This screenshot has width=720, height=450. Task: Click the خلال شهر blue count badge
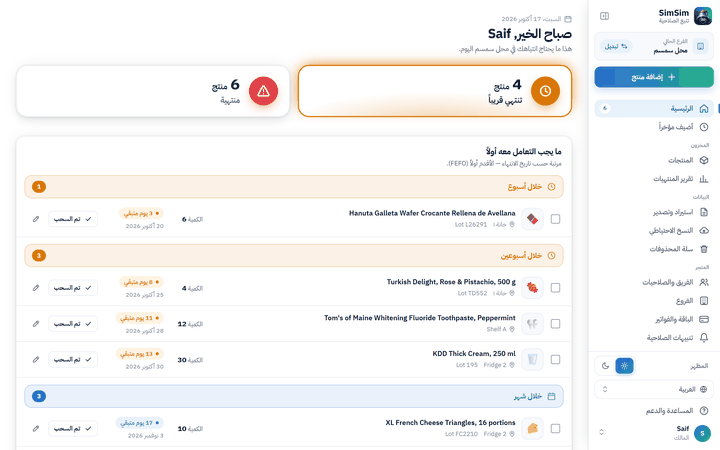point(39,396)
